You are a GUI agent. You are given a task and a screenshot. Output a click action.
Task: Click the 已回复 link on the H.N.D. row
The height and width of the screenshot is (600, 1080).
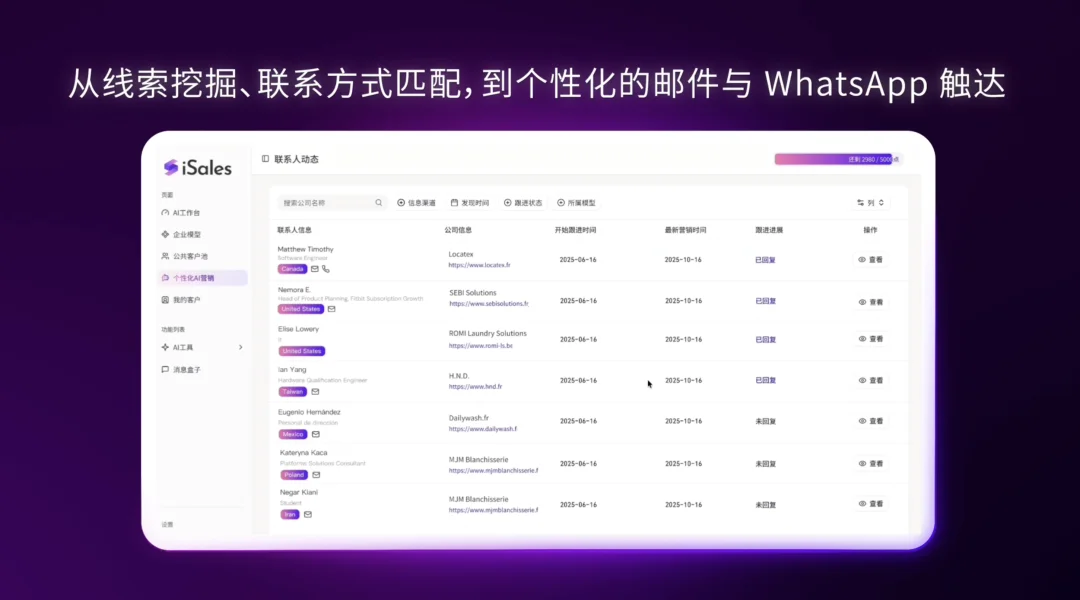[765, 380]
